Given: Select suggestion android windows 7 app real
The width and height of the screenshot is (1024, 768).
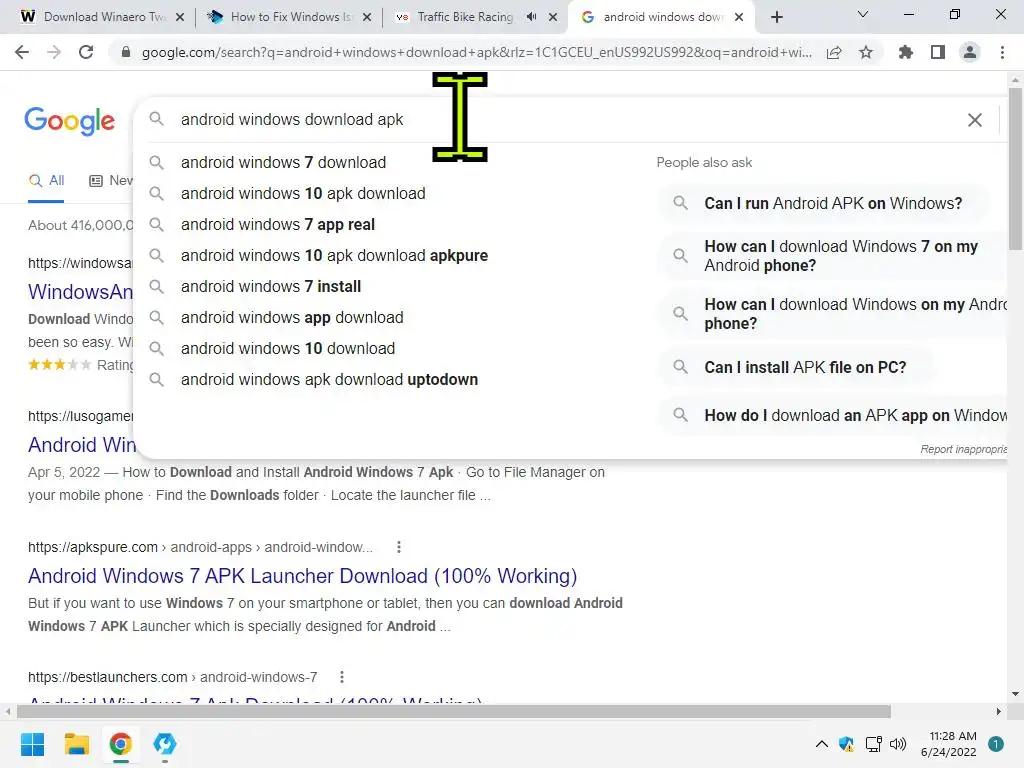Looking at the screenshot, I should [x=278, y=225].
